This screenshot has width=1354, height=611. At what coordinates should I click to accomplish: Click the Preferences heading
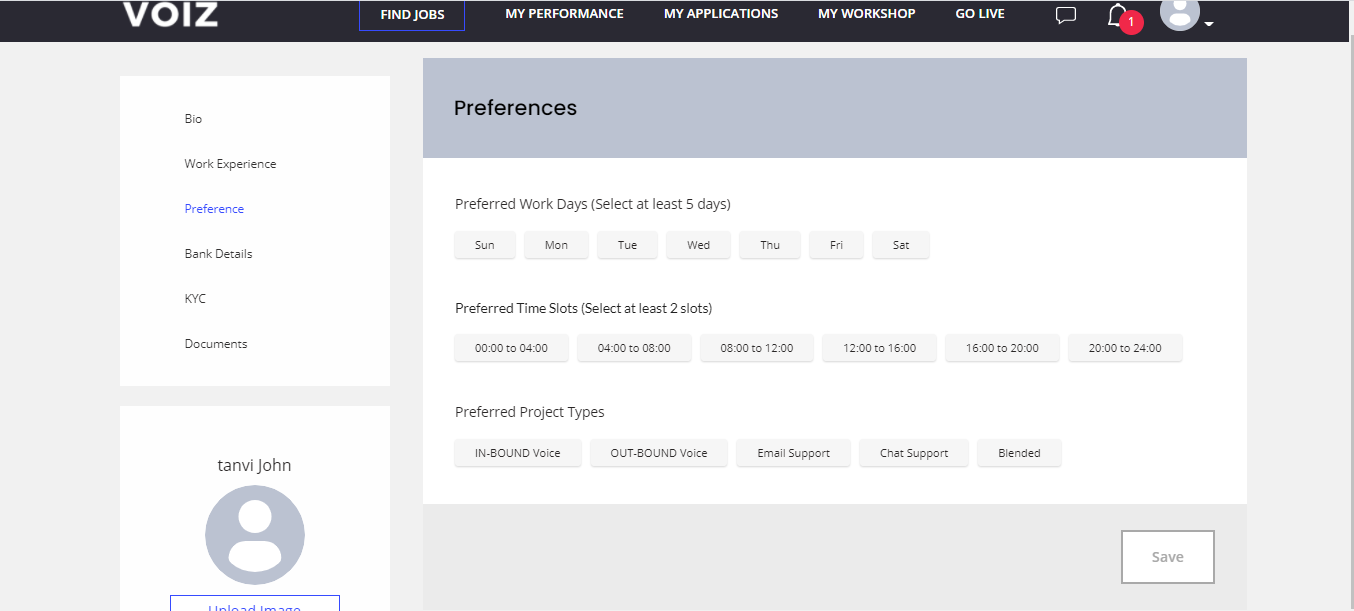[515, 108]
